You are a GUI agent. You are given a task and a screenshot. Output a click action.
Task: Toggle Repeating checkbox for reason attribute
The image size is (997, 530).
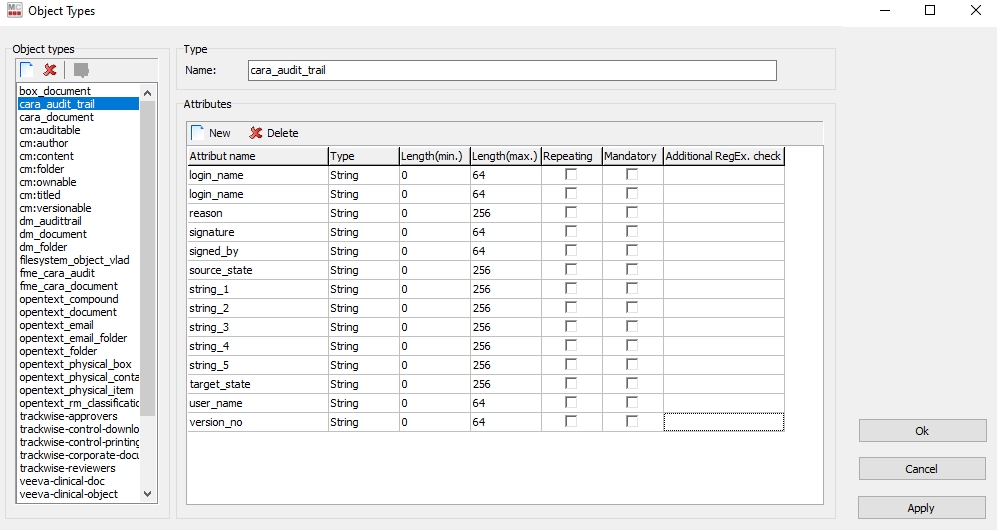coord(571,213)
